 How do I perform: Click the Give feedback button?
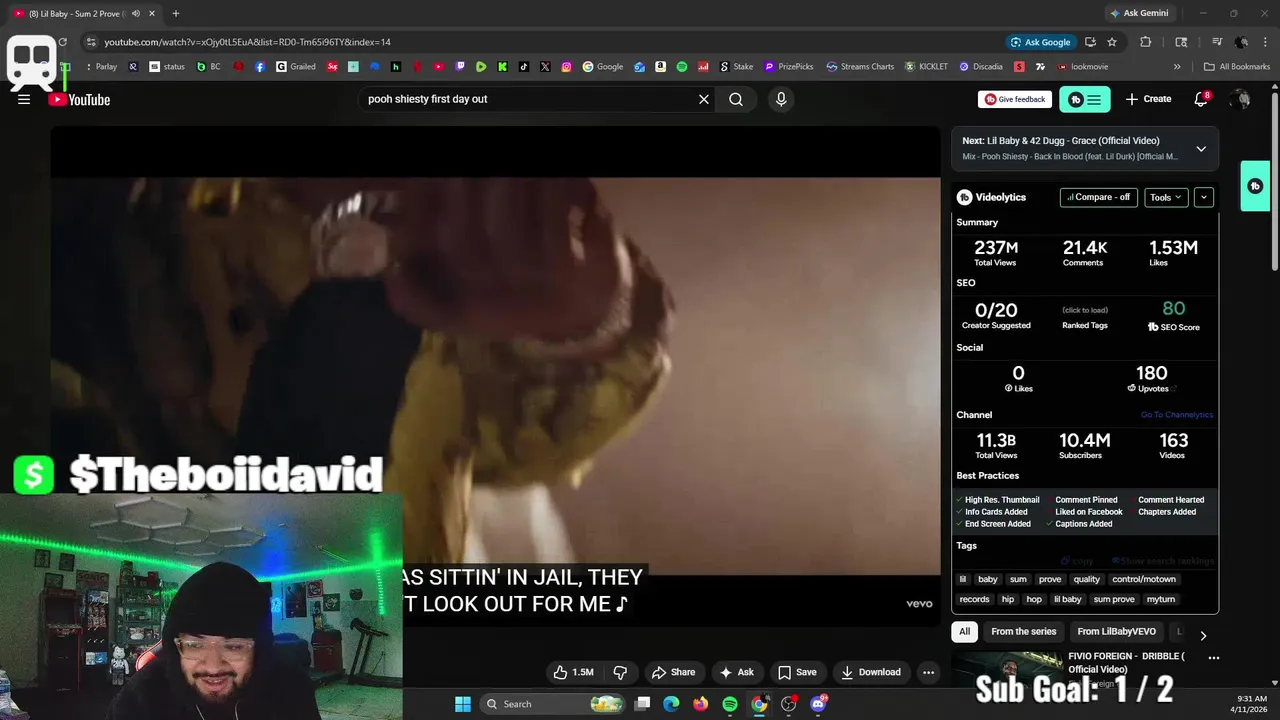click(1015, 99)
